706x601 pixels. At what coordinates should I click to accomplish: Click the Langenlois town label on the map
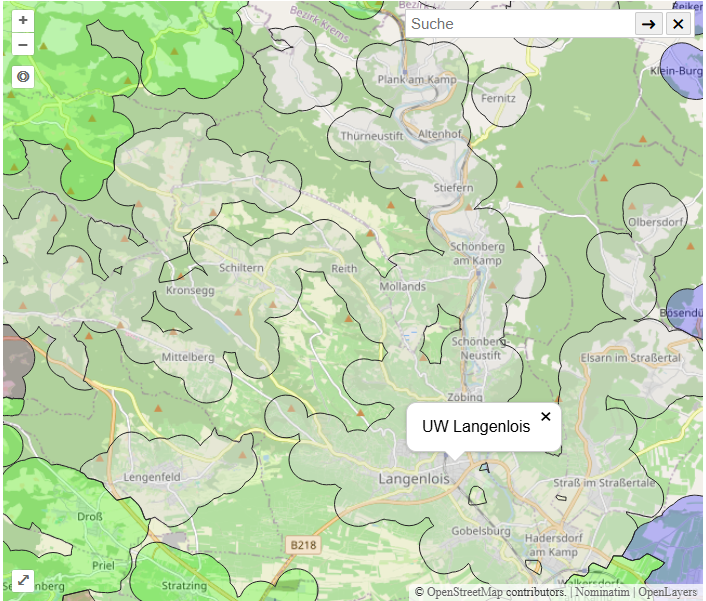[x=414, y=480]
